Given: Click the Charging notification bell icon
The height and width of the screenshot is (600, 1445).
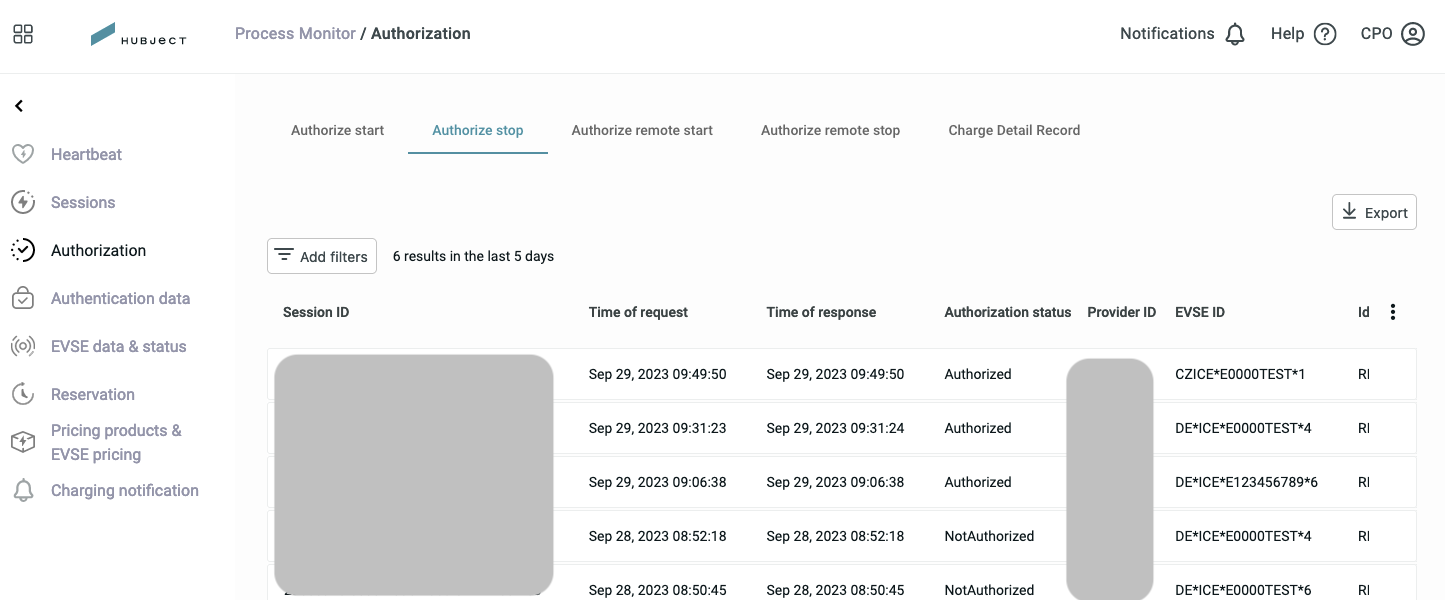Looking at the screenshot, I should tap(23, 490).
